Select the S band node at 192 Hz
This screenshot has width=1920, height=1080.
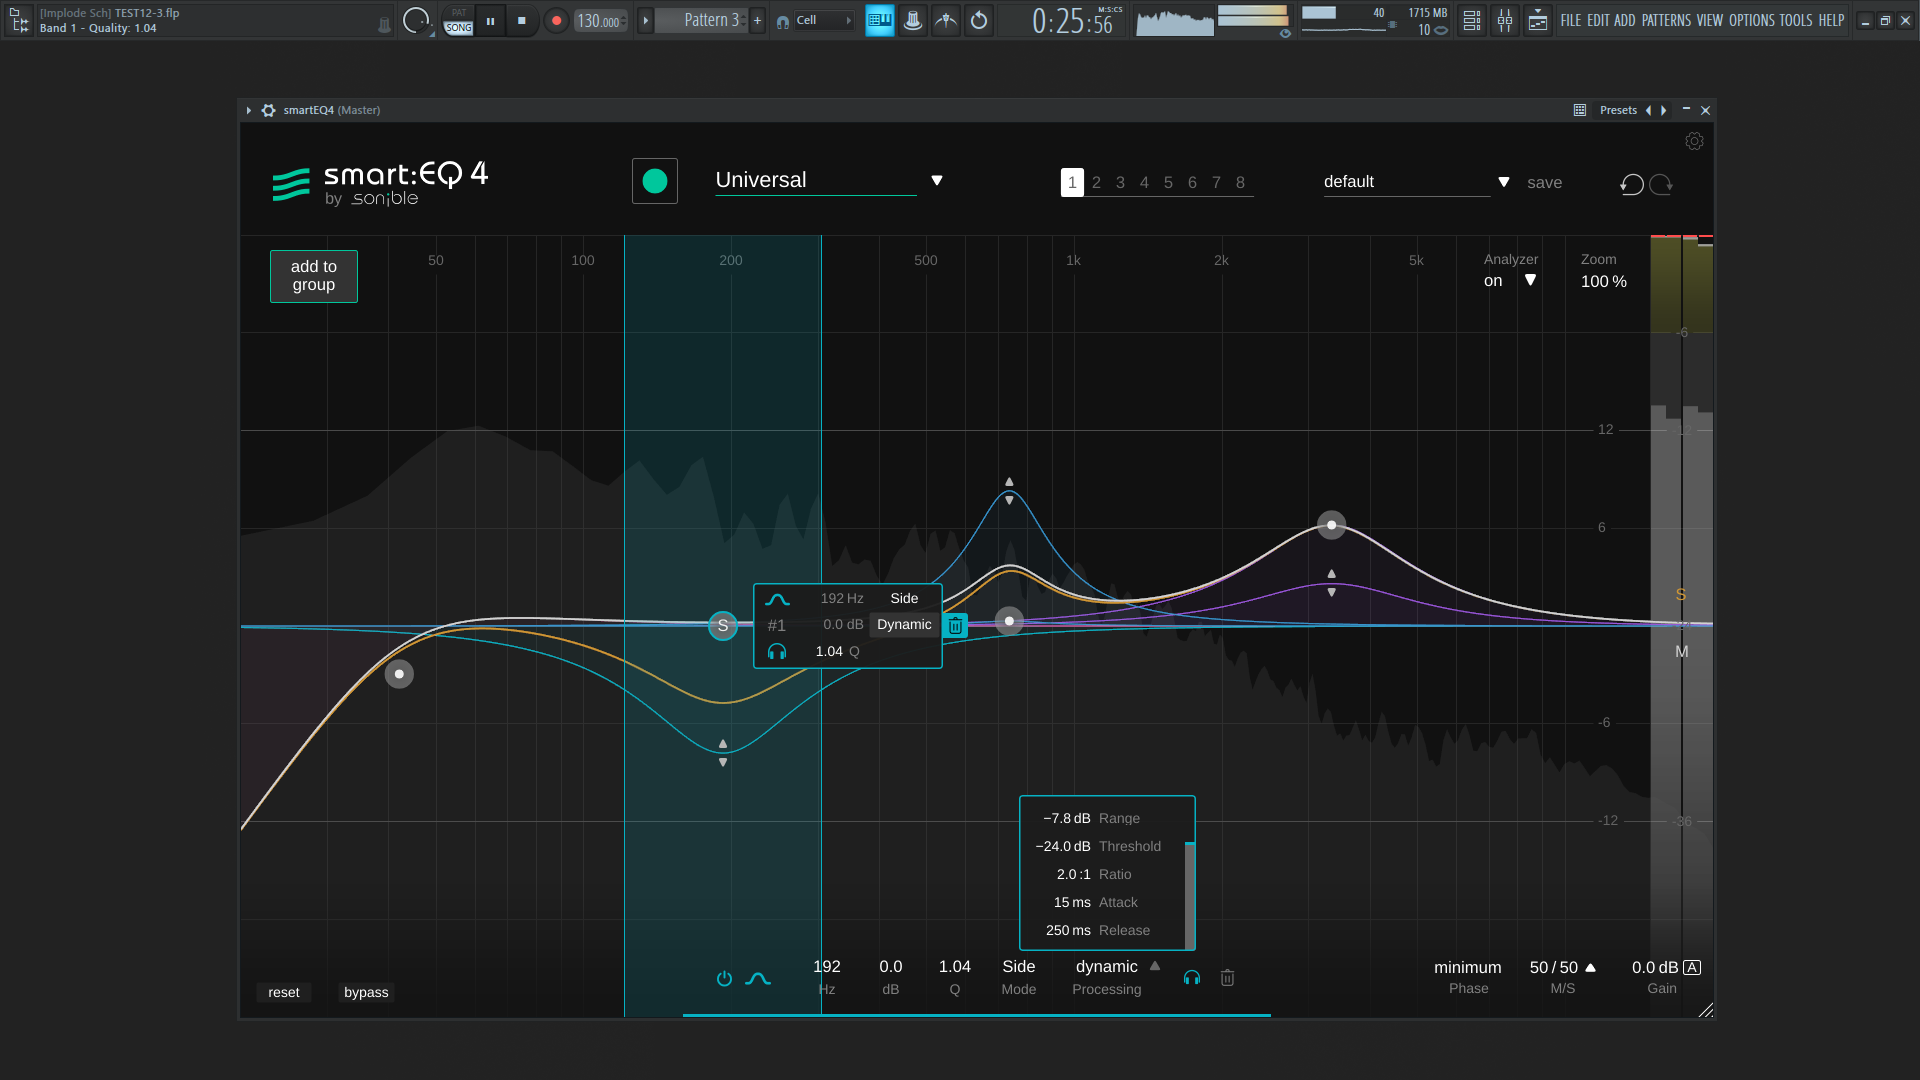723,626
